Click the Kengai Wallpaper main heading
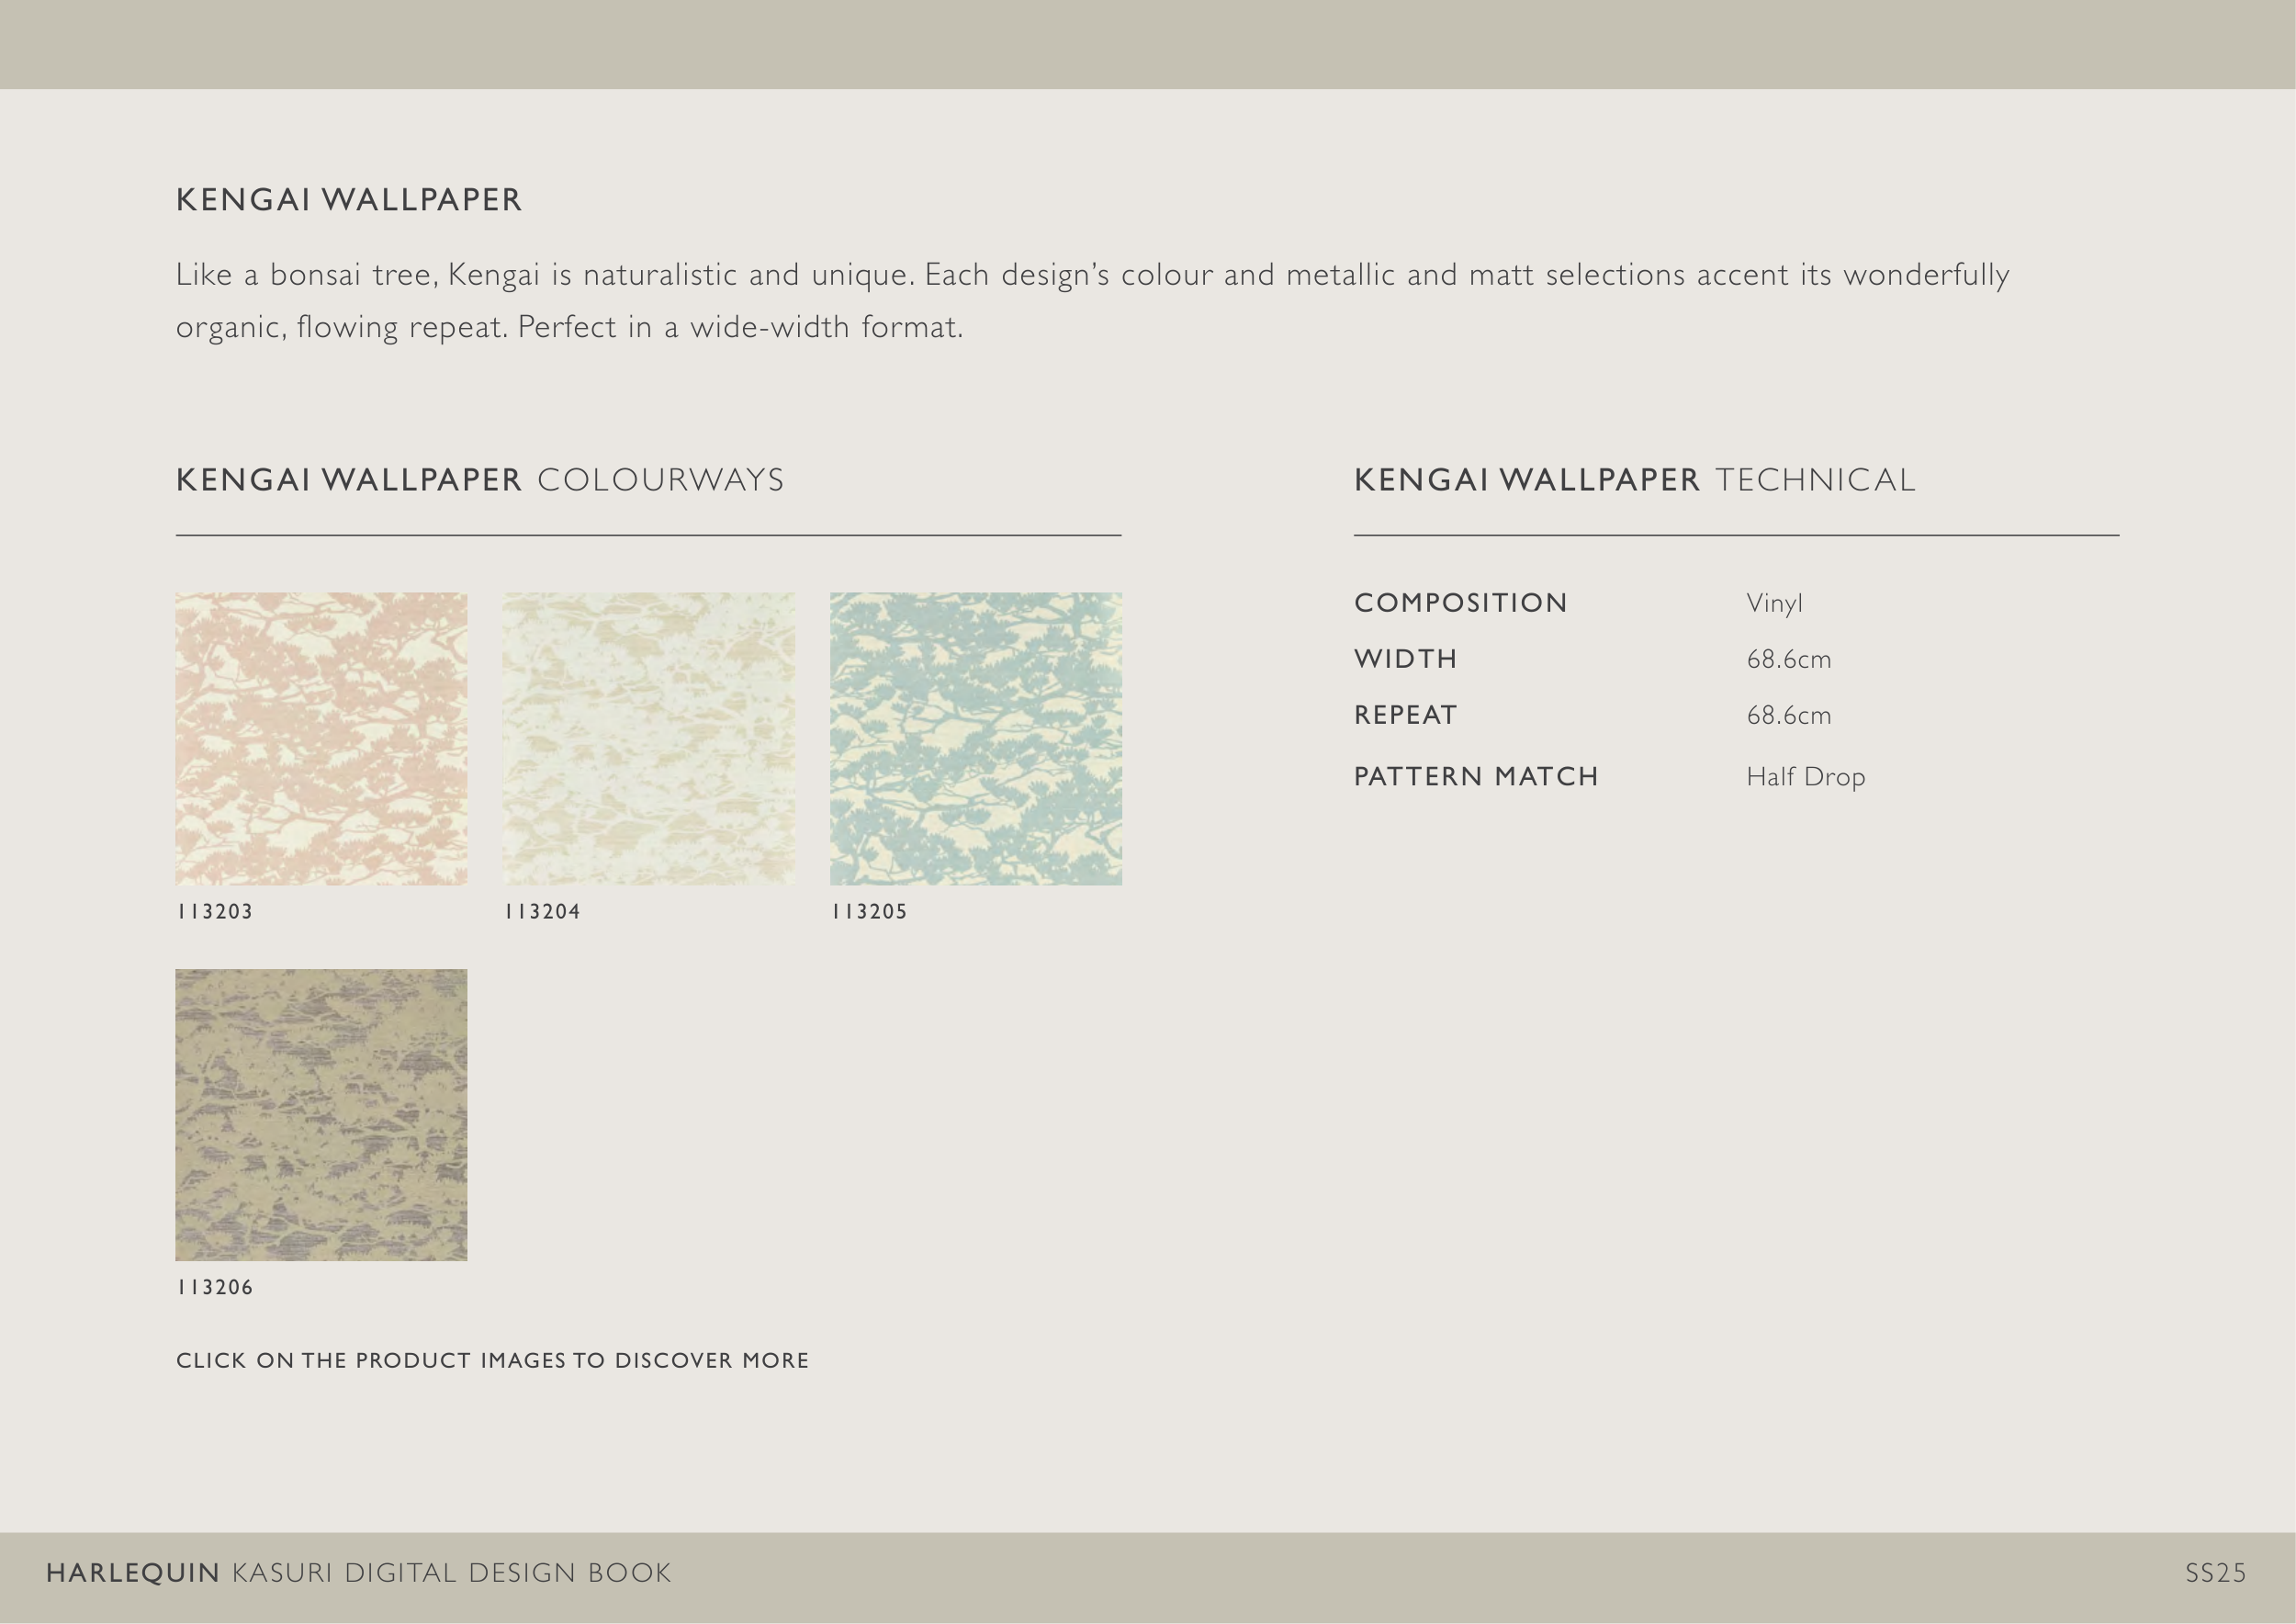 (x=349, y=200)
